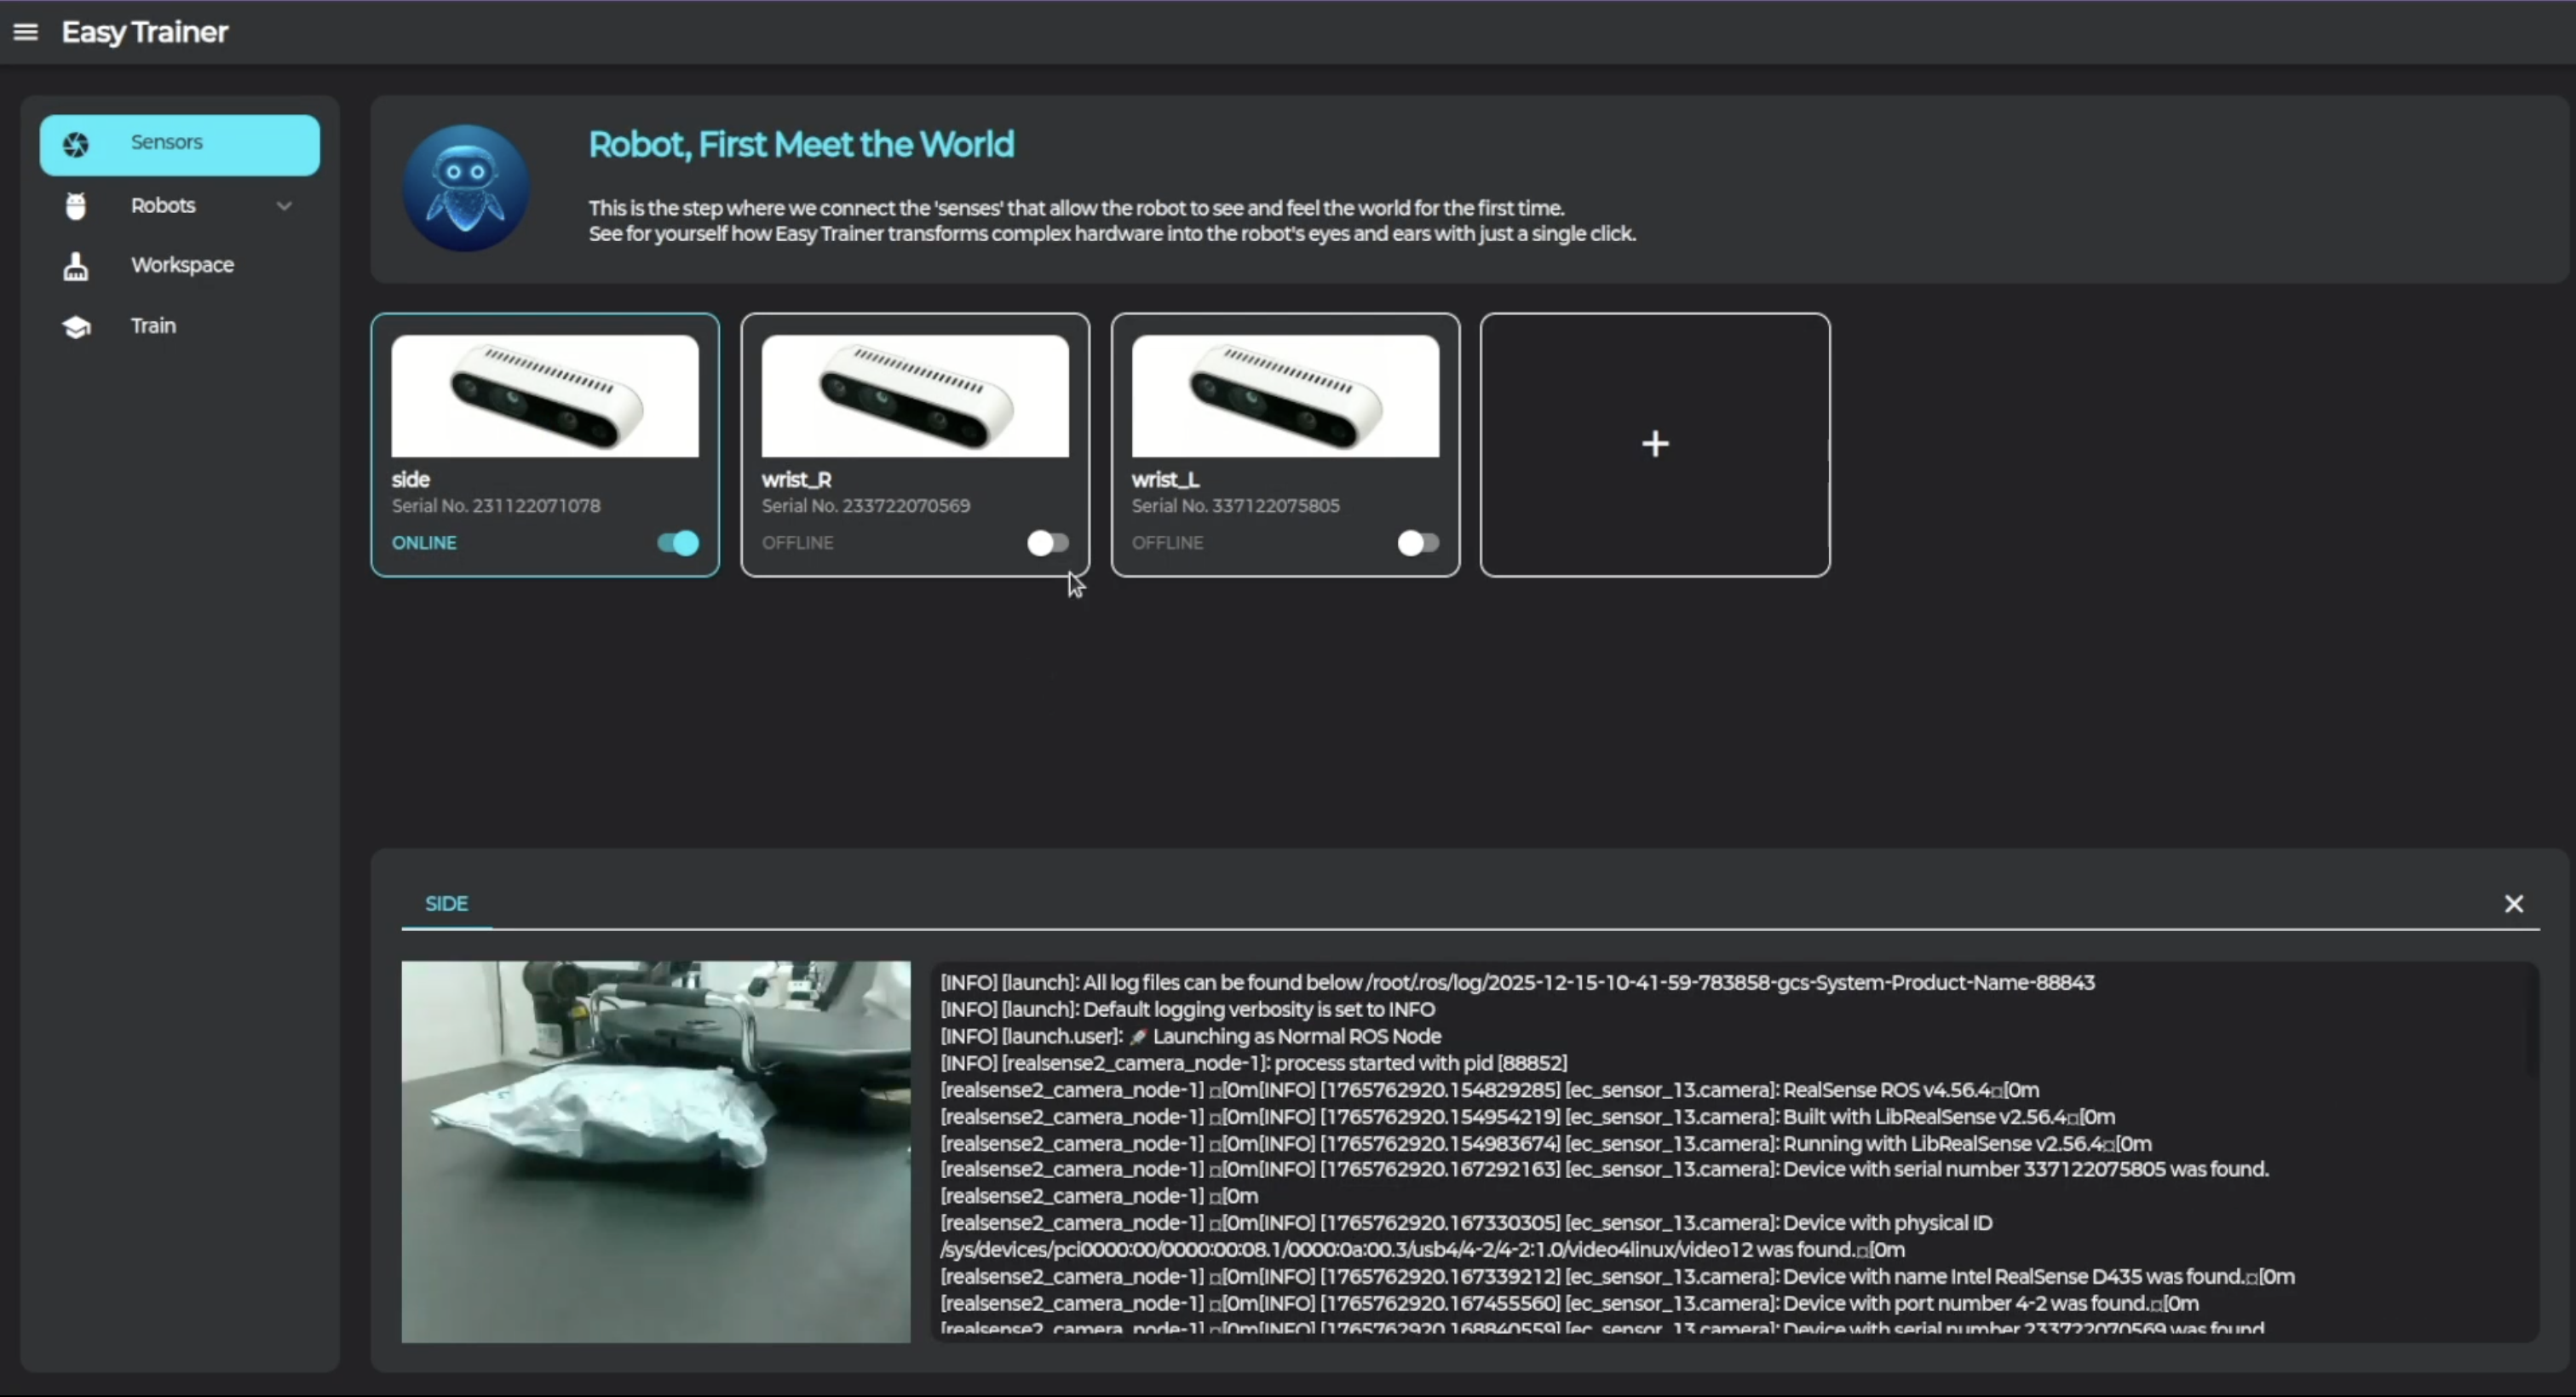The width and height of the screenshot is (2576, 1397).
Task: Select the wrist_R camera image
Action: pos(914,396)
